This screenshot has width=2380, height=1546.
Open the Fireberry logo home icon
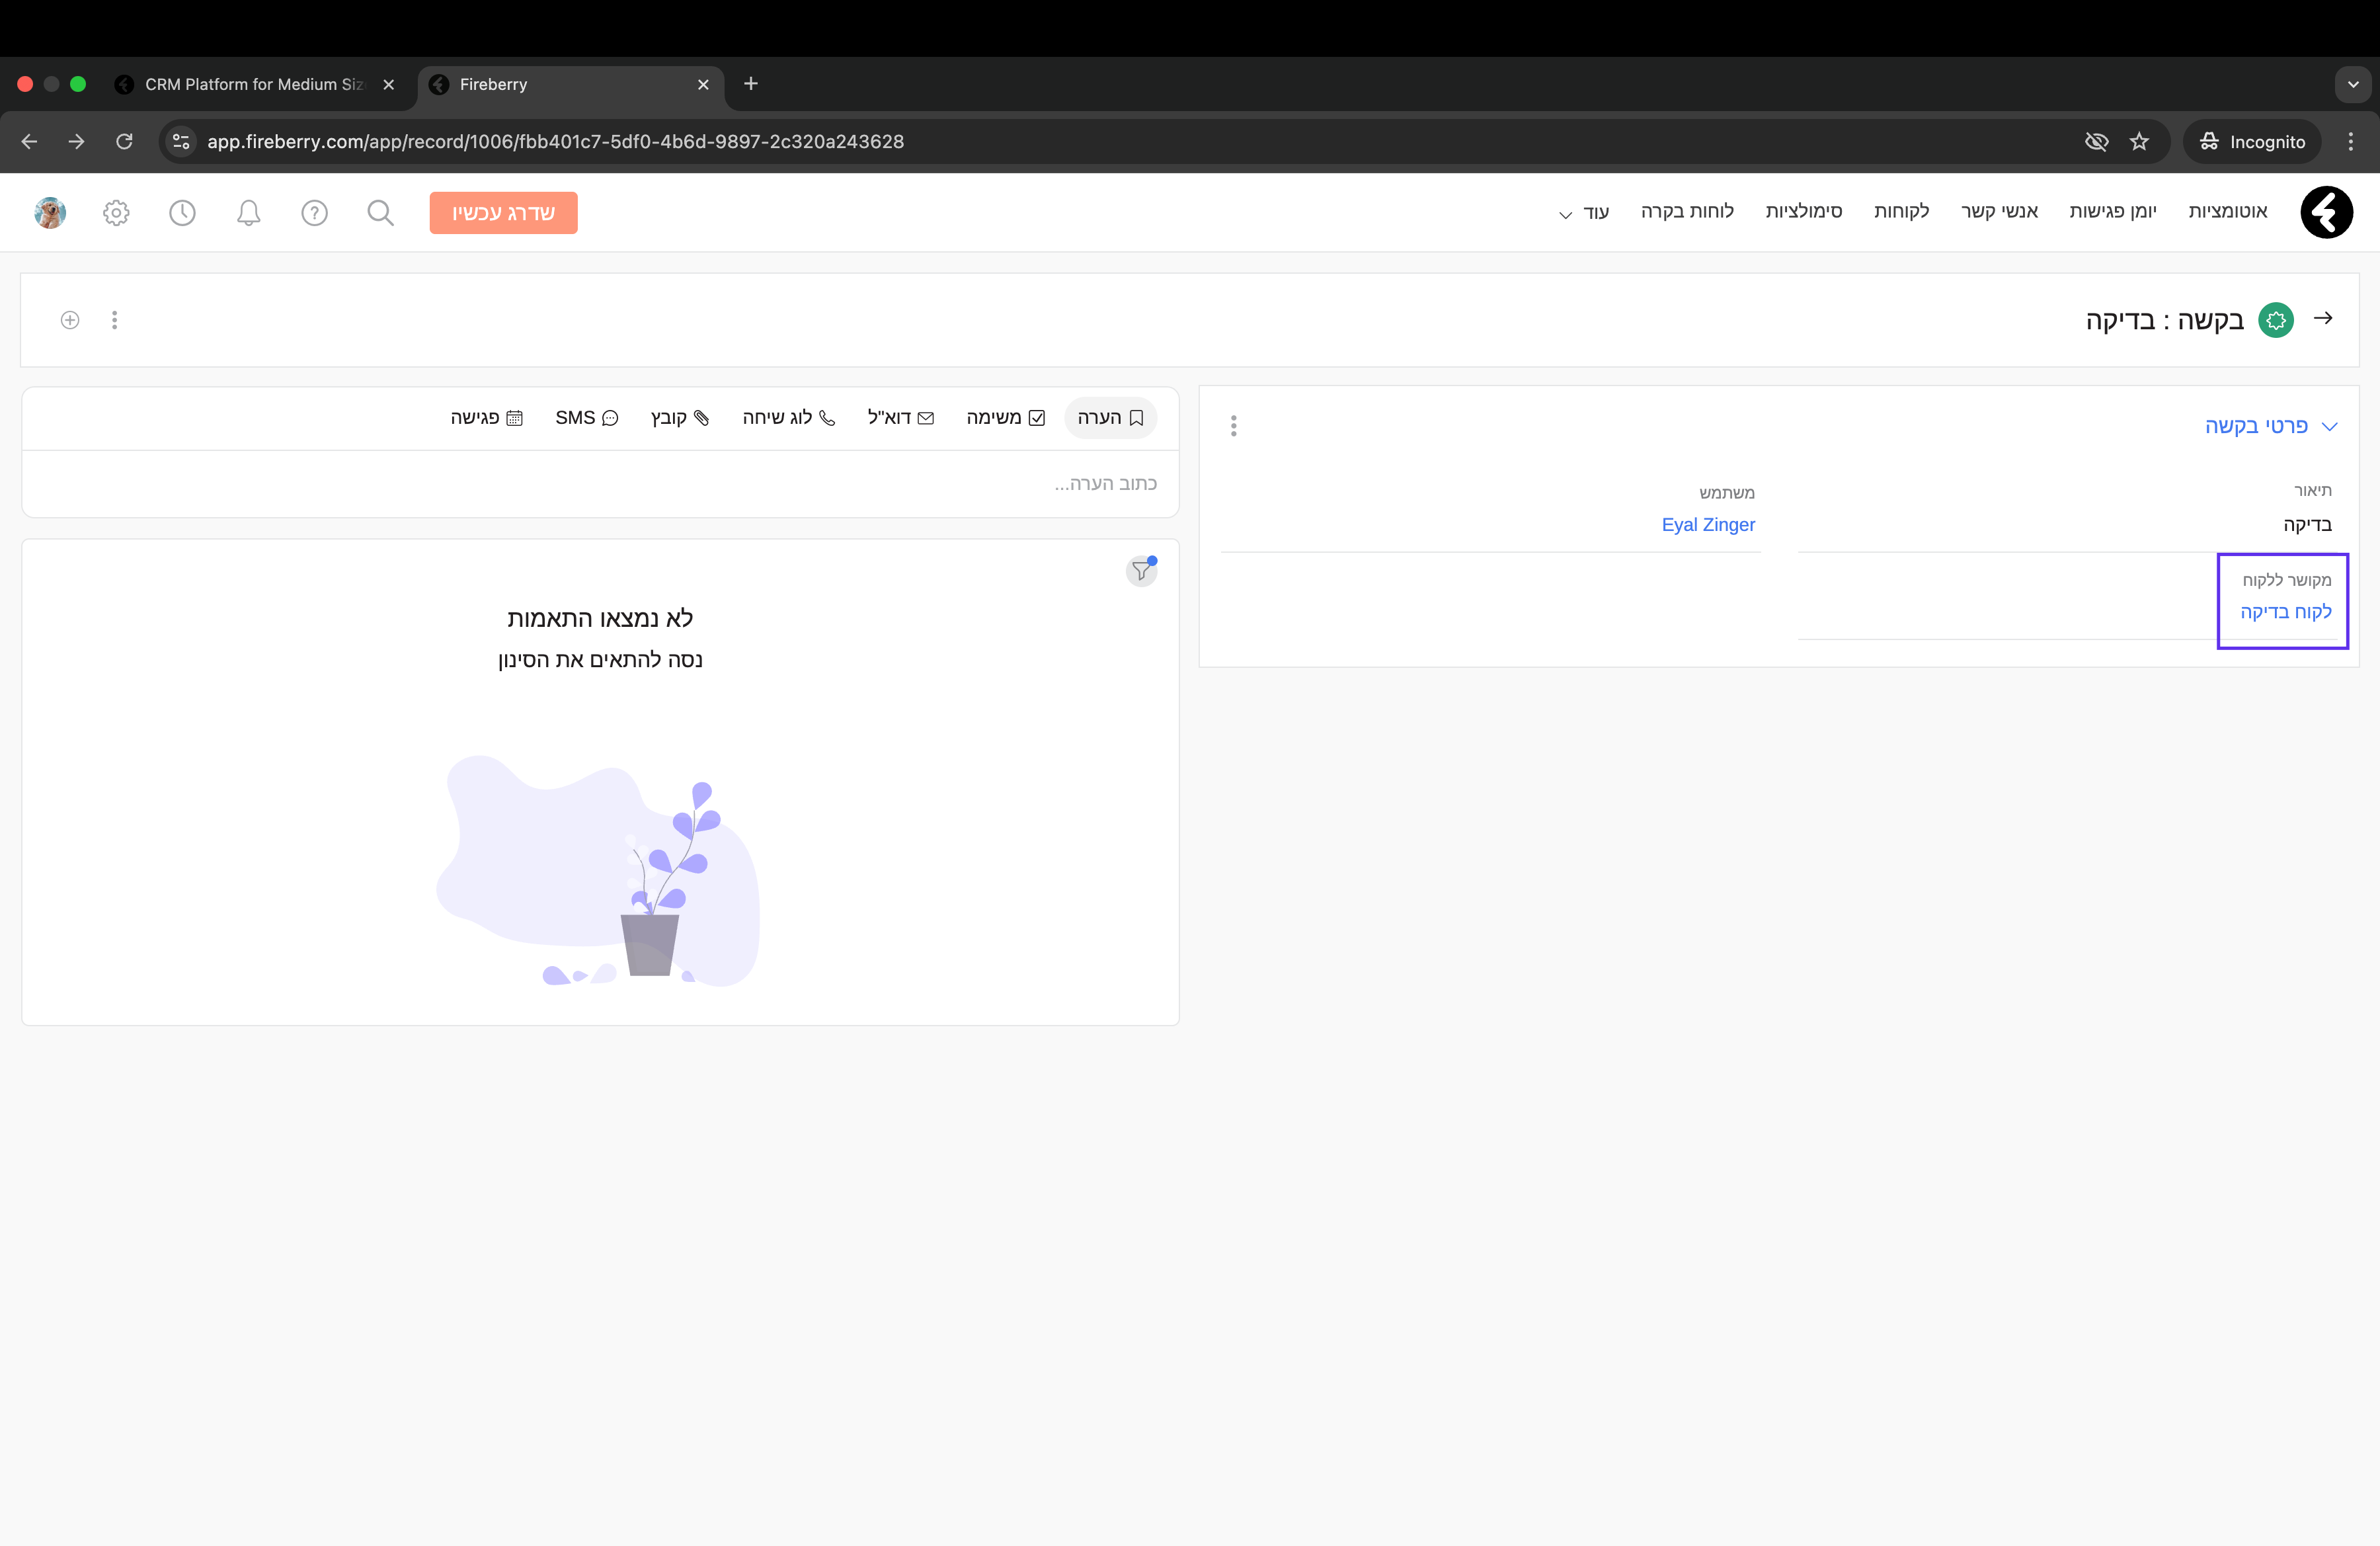click(2326, 212)
